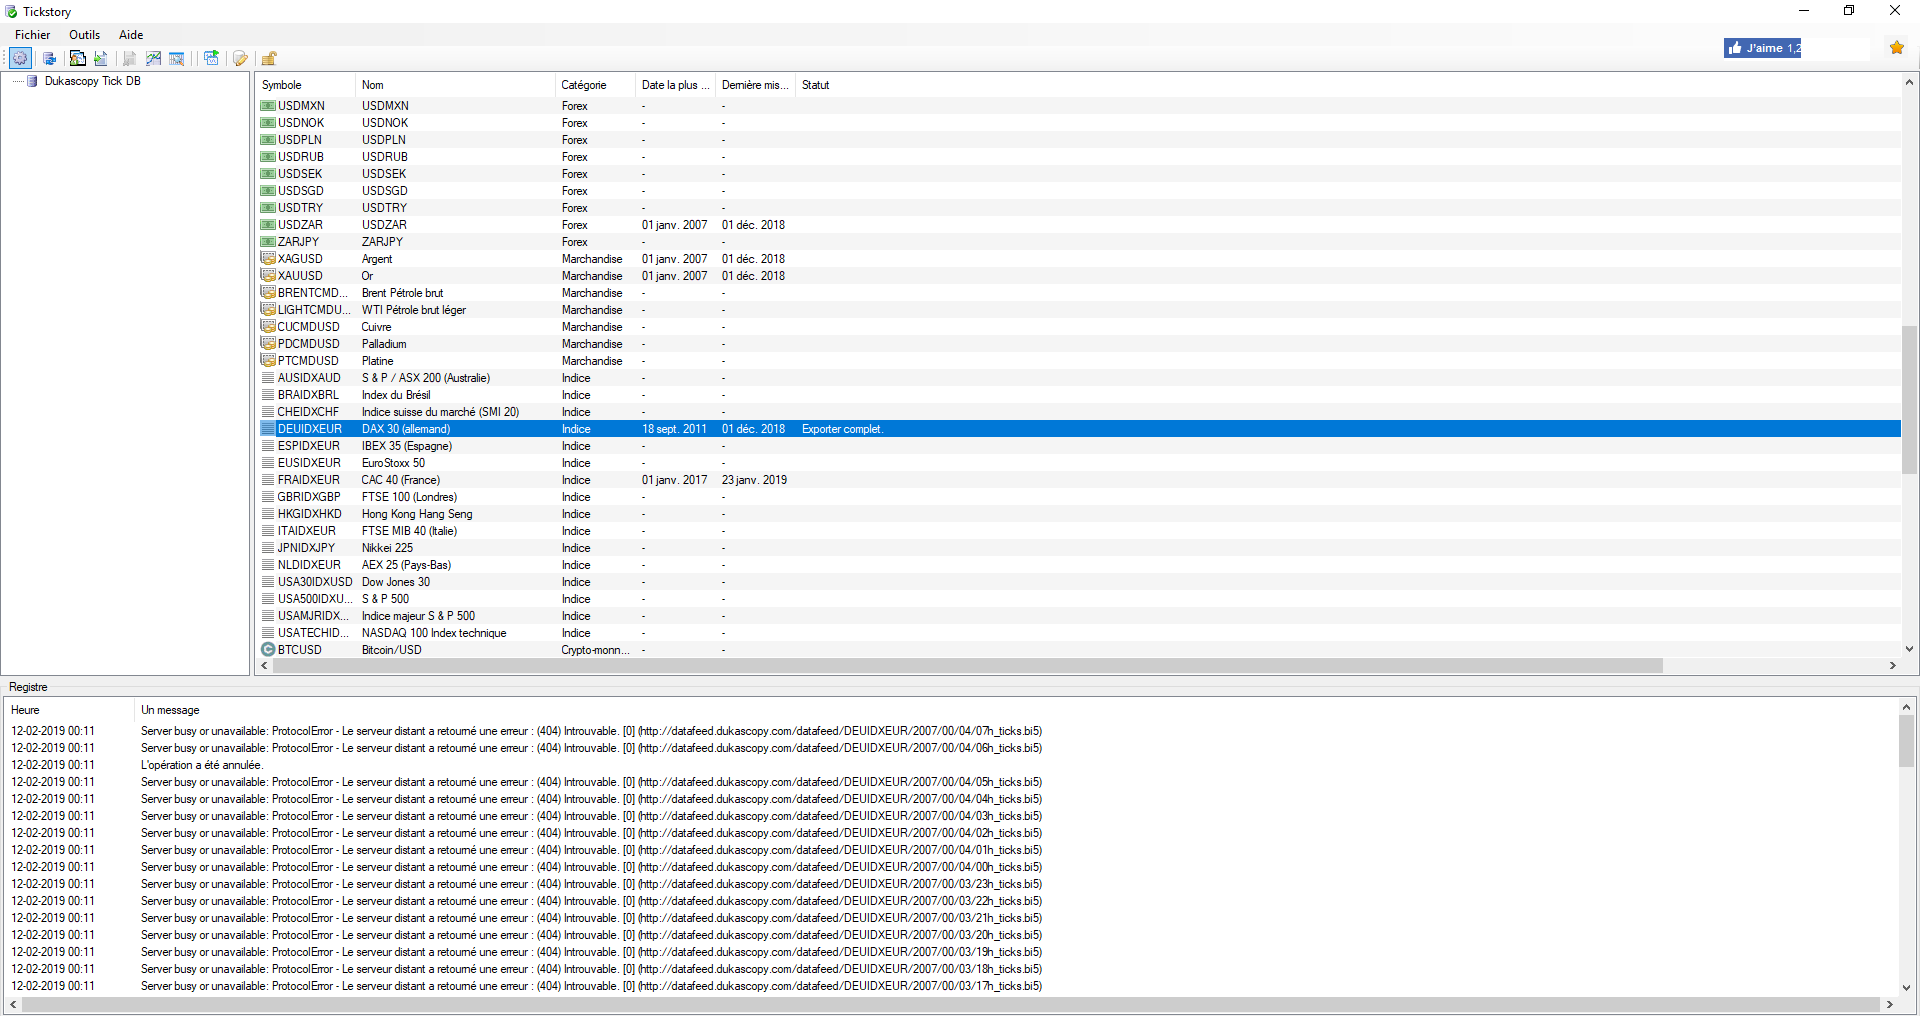Click symbol list scroll right arrow
This screenshot has width=1920, height=1016.
pos(1892,666)
